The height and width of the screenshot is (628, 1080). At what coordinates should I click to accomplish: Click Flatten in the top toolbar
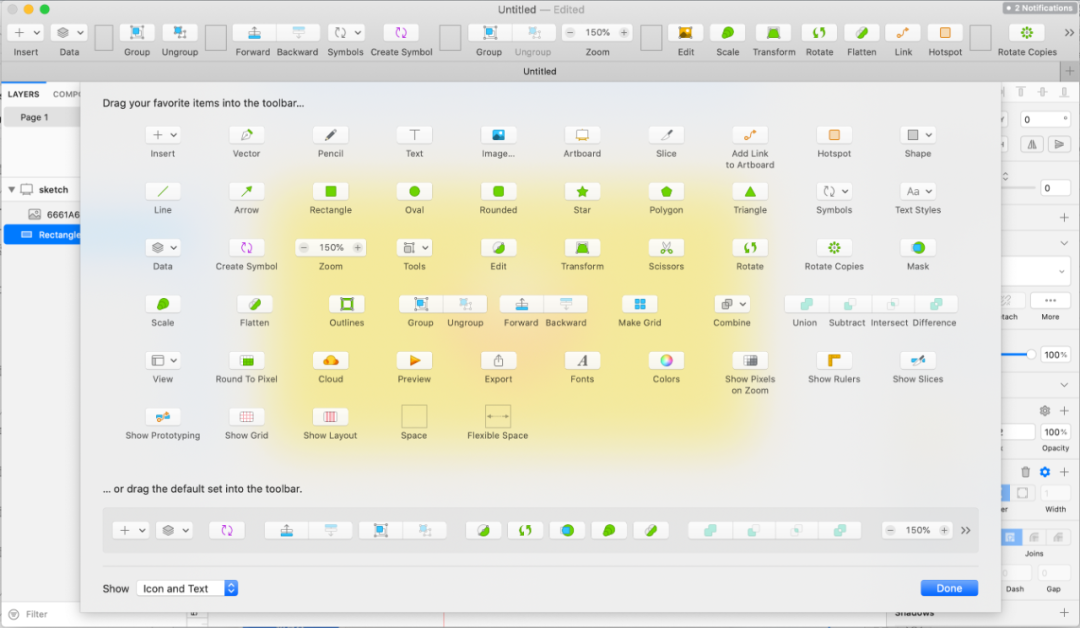click(861, 33)
